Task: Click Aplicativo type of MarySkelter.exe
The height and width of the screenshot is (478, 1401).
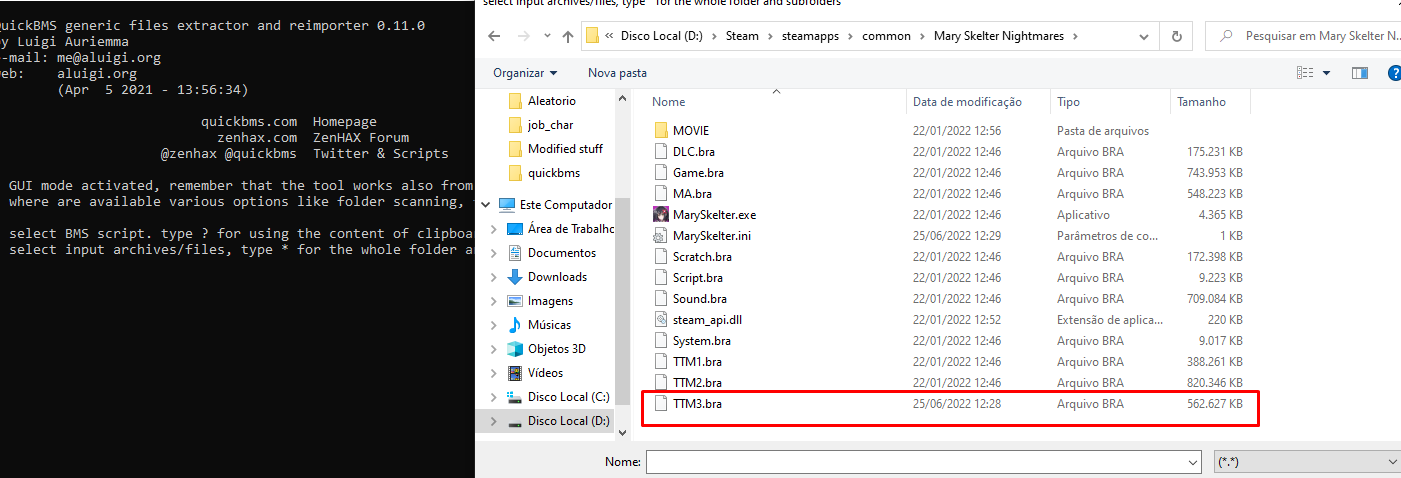Action: pyautogui.click(x=1083, y=215)
